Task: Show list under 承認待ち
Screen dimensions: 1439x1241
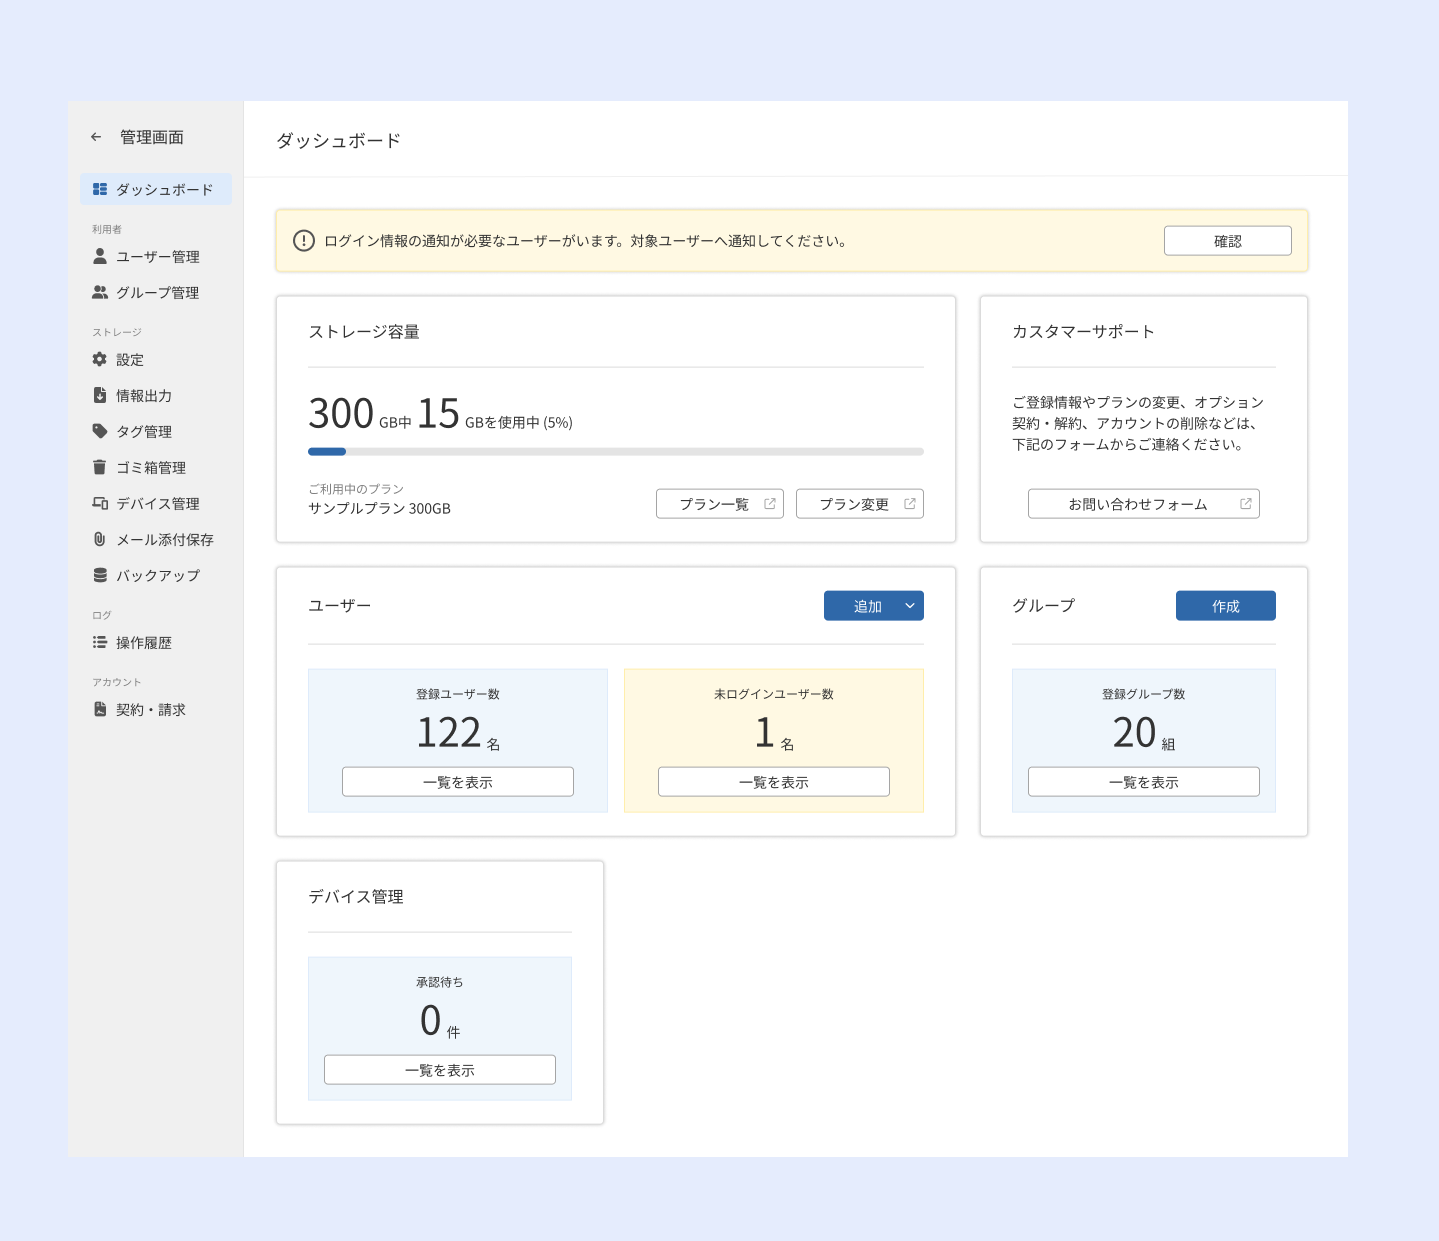Action: [440, 1070]
